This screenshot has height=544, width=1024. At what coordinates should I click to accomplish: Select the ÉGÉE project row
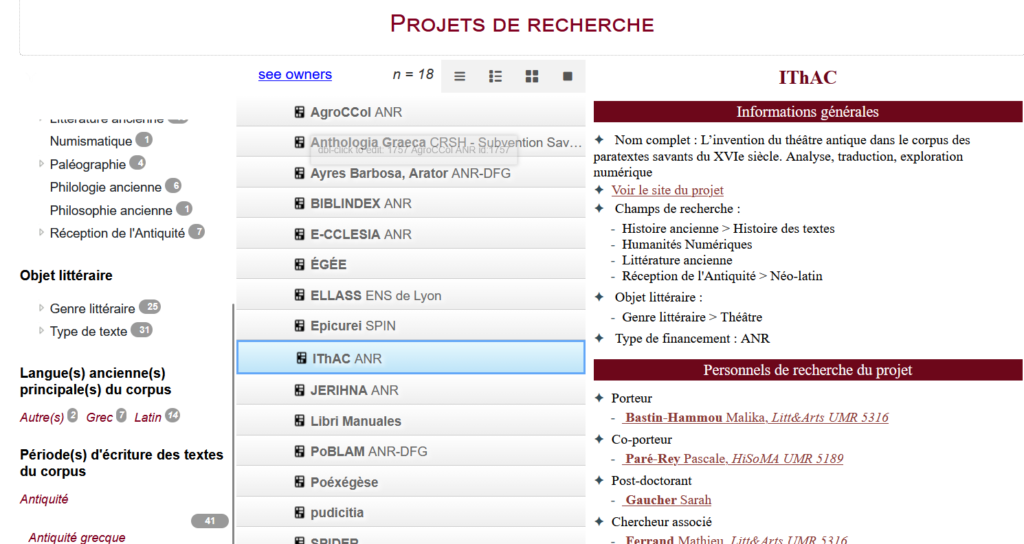[x=411, y=264]
